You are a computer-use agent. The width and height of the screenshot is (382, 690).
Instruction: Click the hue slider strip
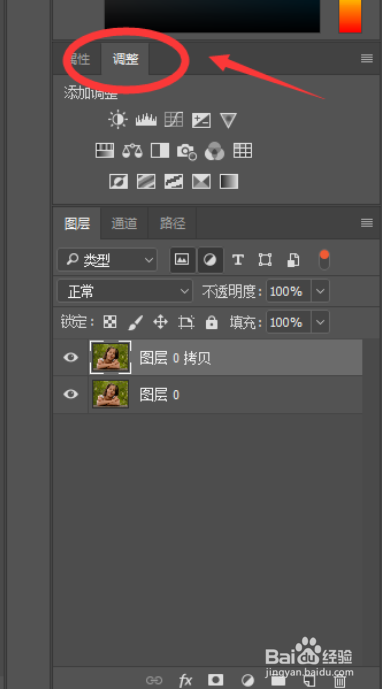(x=350, y=16)
